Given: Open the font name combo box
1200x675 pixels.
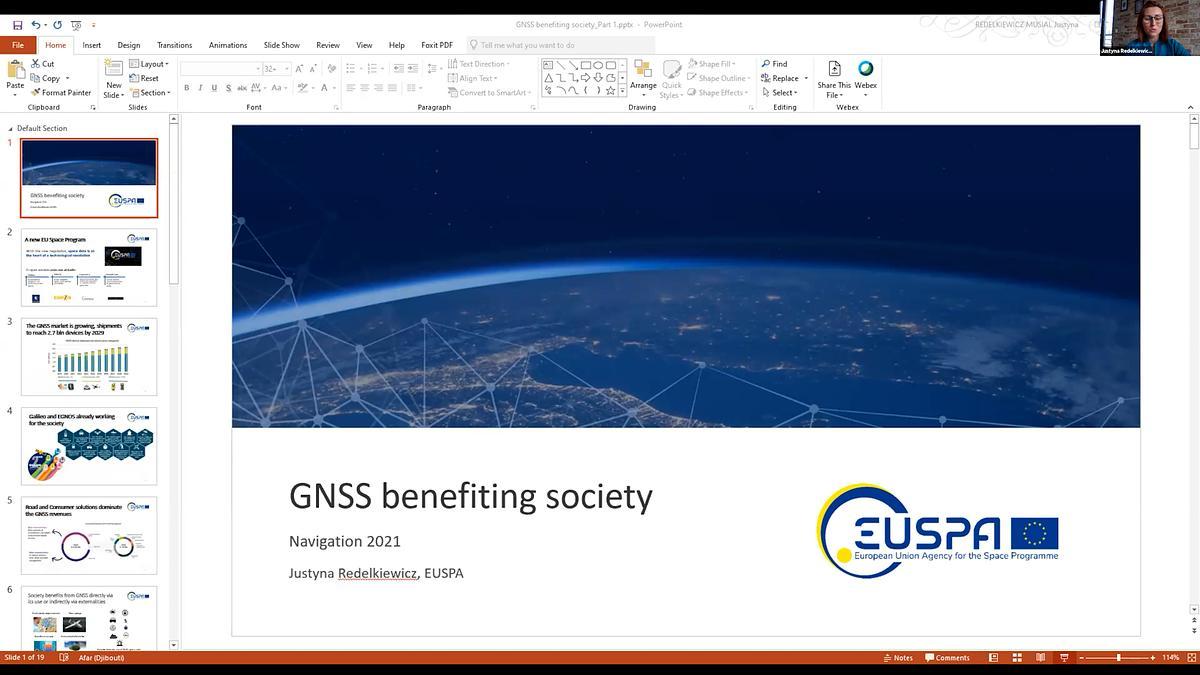Looking at the screenshot, I should click(220, 69).
